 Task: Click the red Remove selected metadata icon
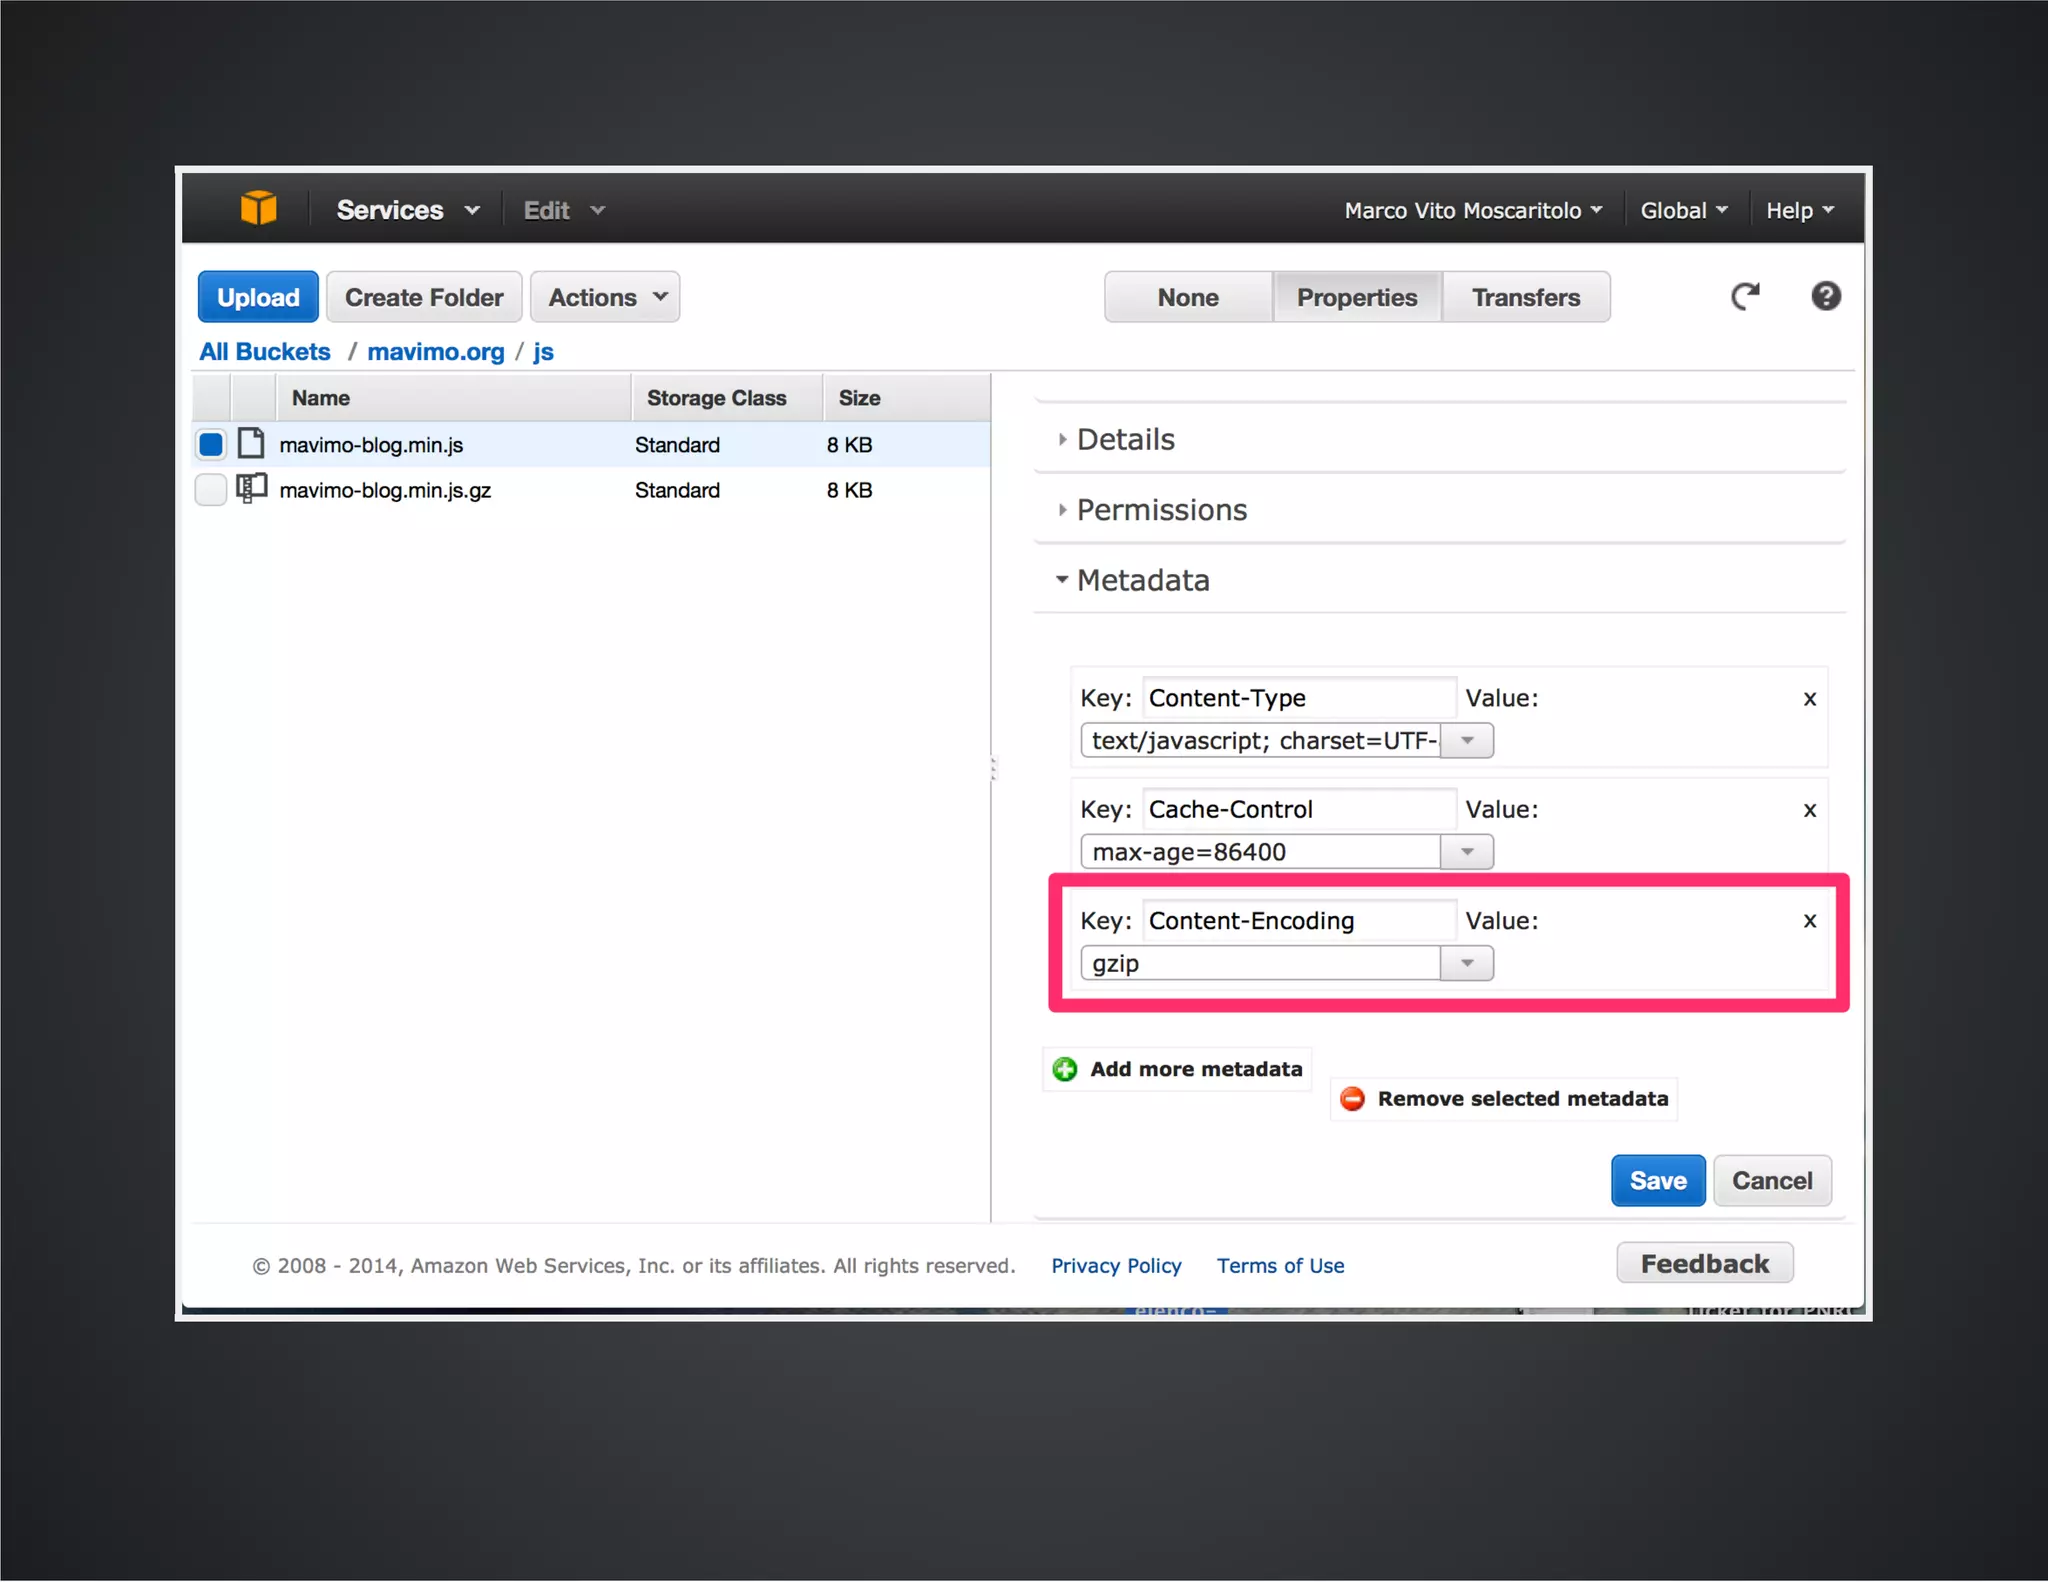[x=1352, y=1099]
